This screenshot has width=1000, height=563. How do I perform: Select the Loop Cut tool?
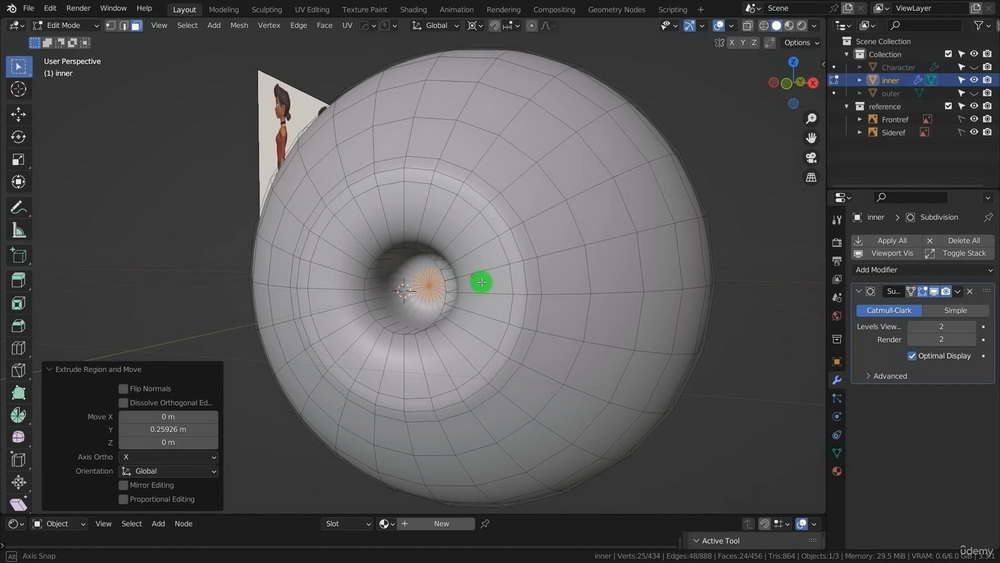18,348
